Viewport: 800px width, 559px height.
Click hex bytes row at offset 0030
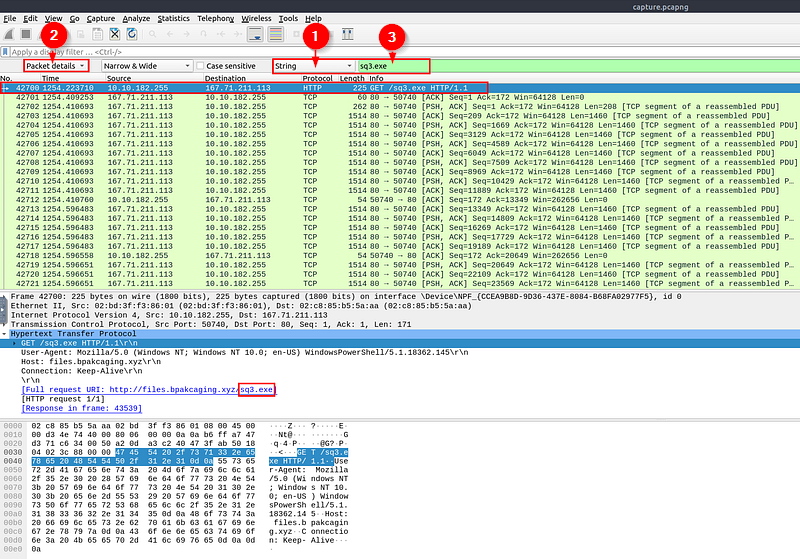(143, 452)
